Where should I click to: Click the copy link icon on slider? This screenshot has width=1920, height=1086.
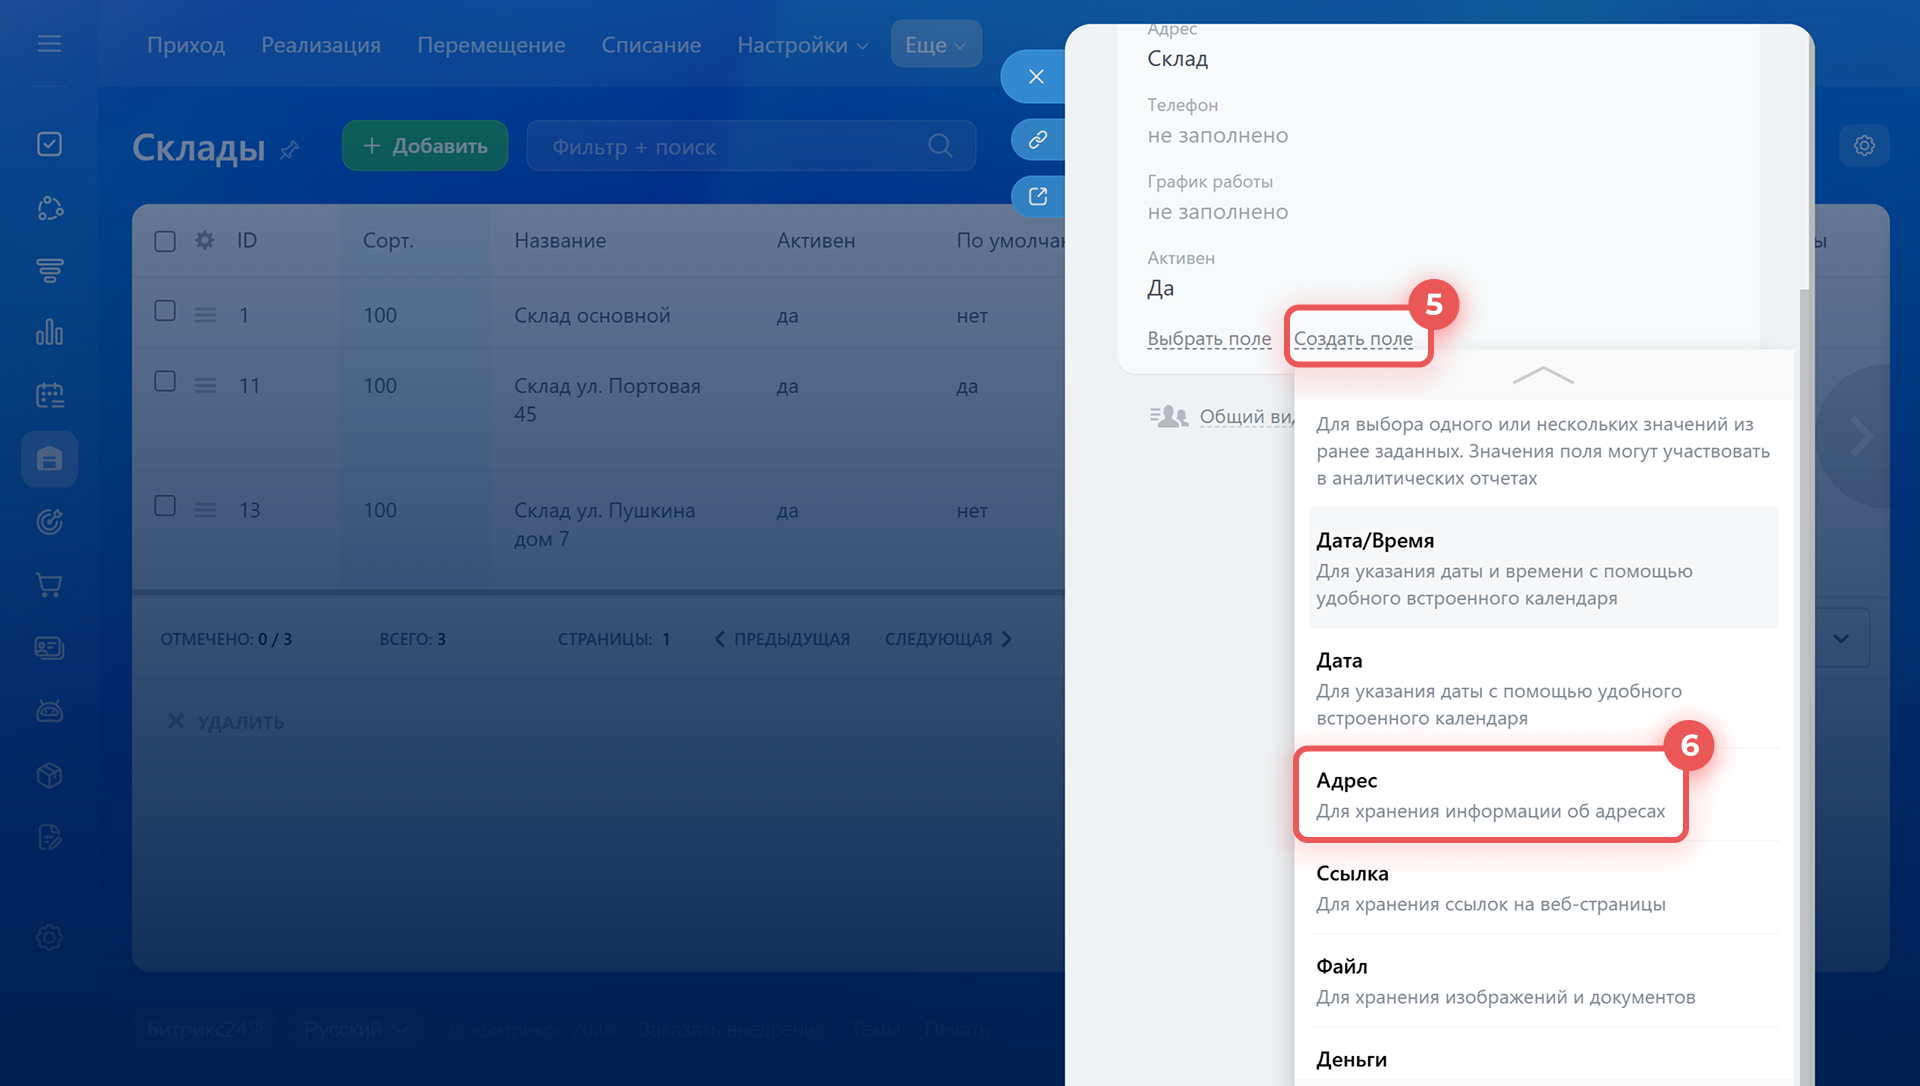pyautogui.click(x=1037, y=139)
